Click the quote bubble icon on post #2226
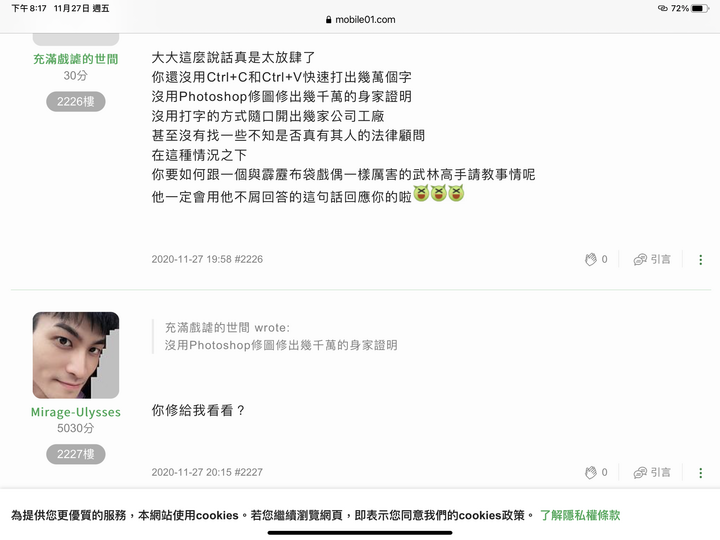 click(640, 260)
